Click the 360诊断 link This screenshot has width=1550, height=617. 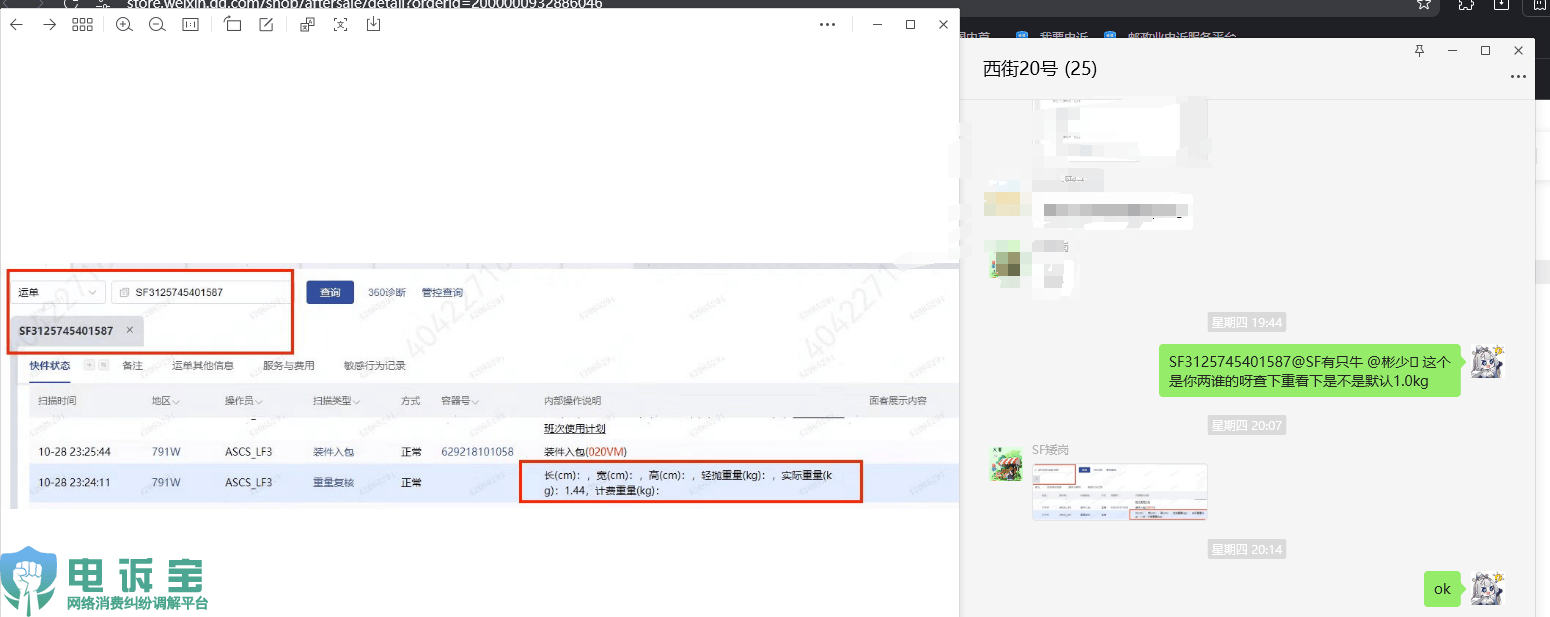pyautogui.click(x=387, y=292)
